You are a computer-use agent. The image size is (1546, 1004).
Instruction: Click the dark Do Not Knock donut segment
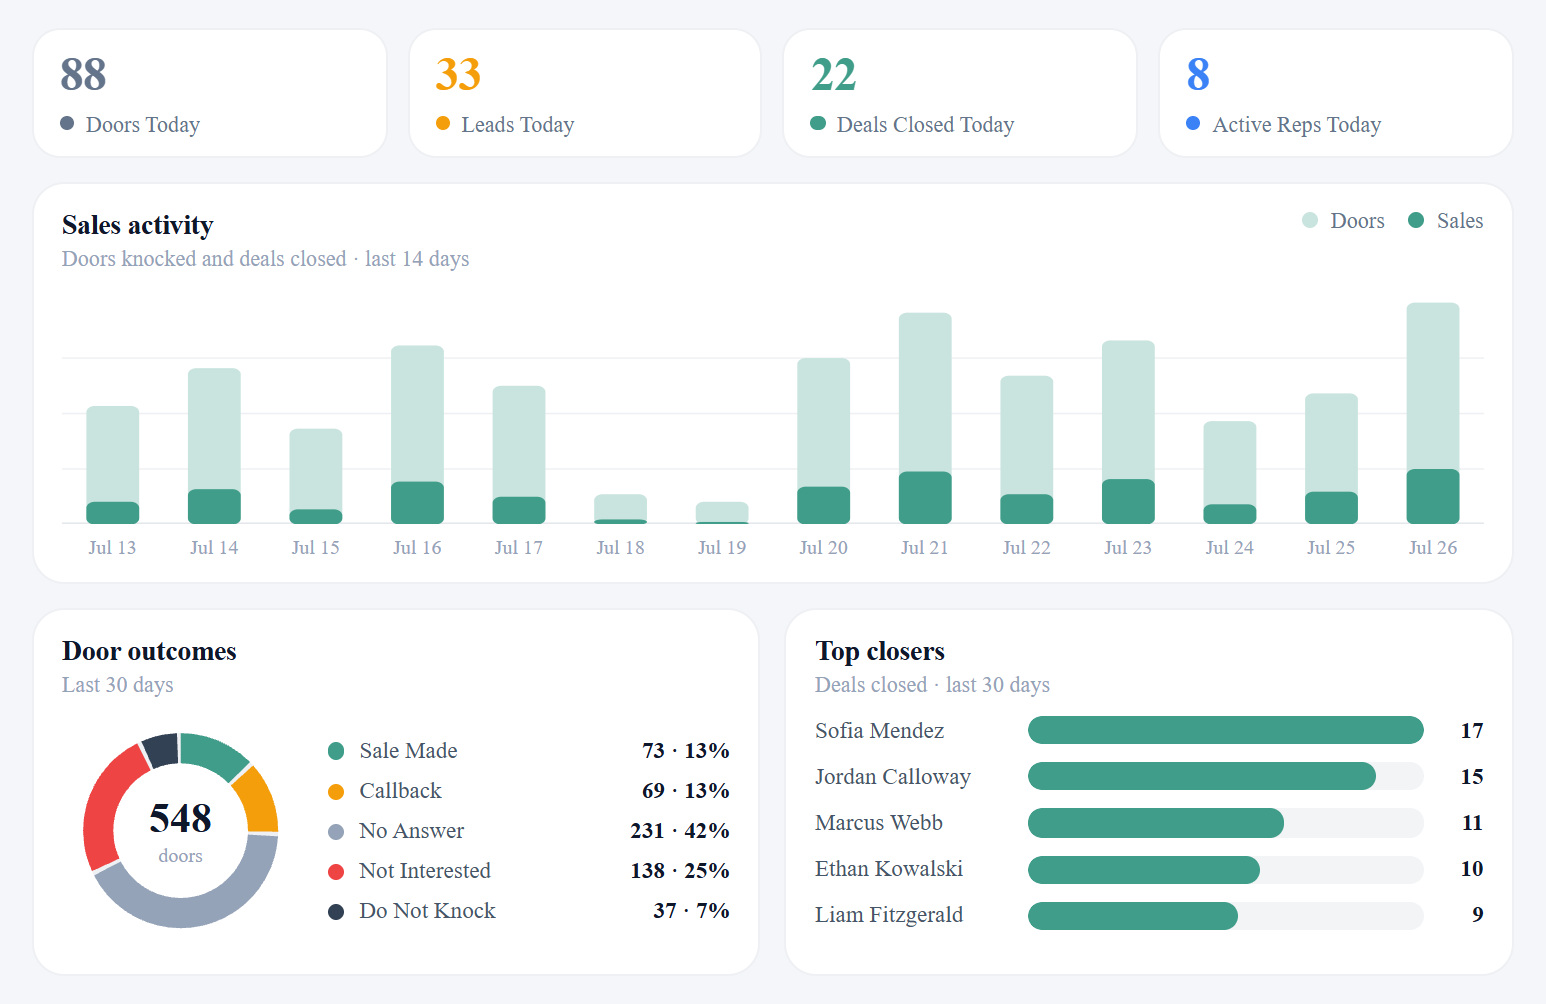pos(162,750)
